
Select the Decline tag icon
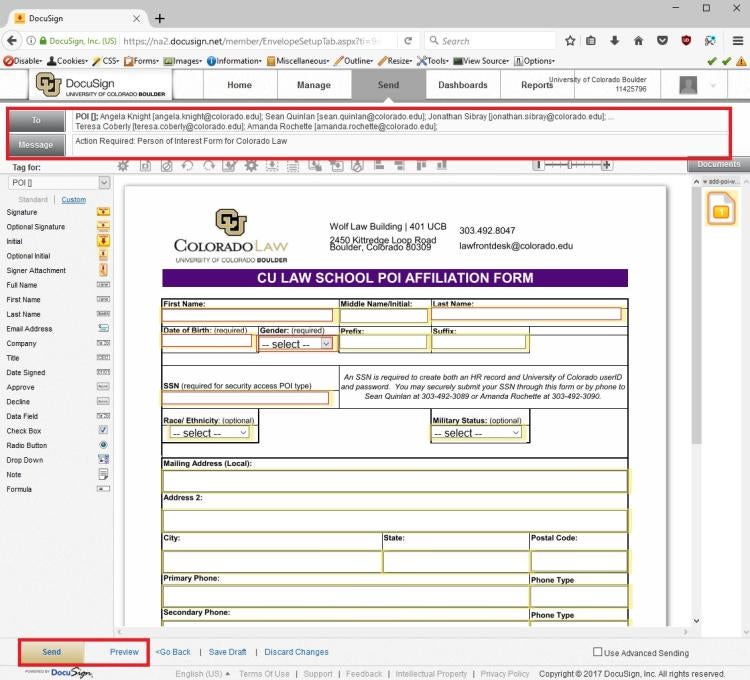click(x=103, y=401)
